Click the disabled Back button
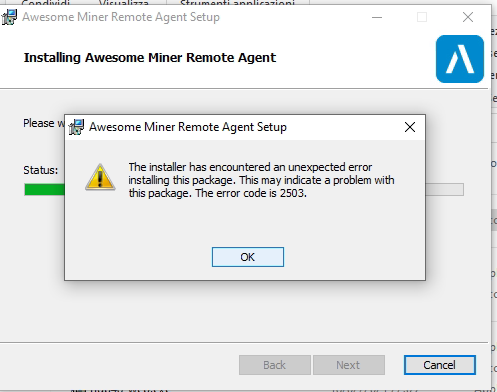This screenshot has height=392, width=497. click(x=275, y=365)
